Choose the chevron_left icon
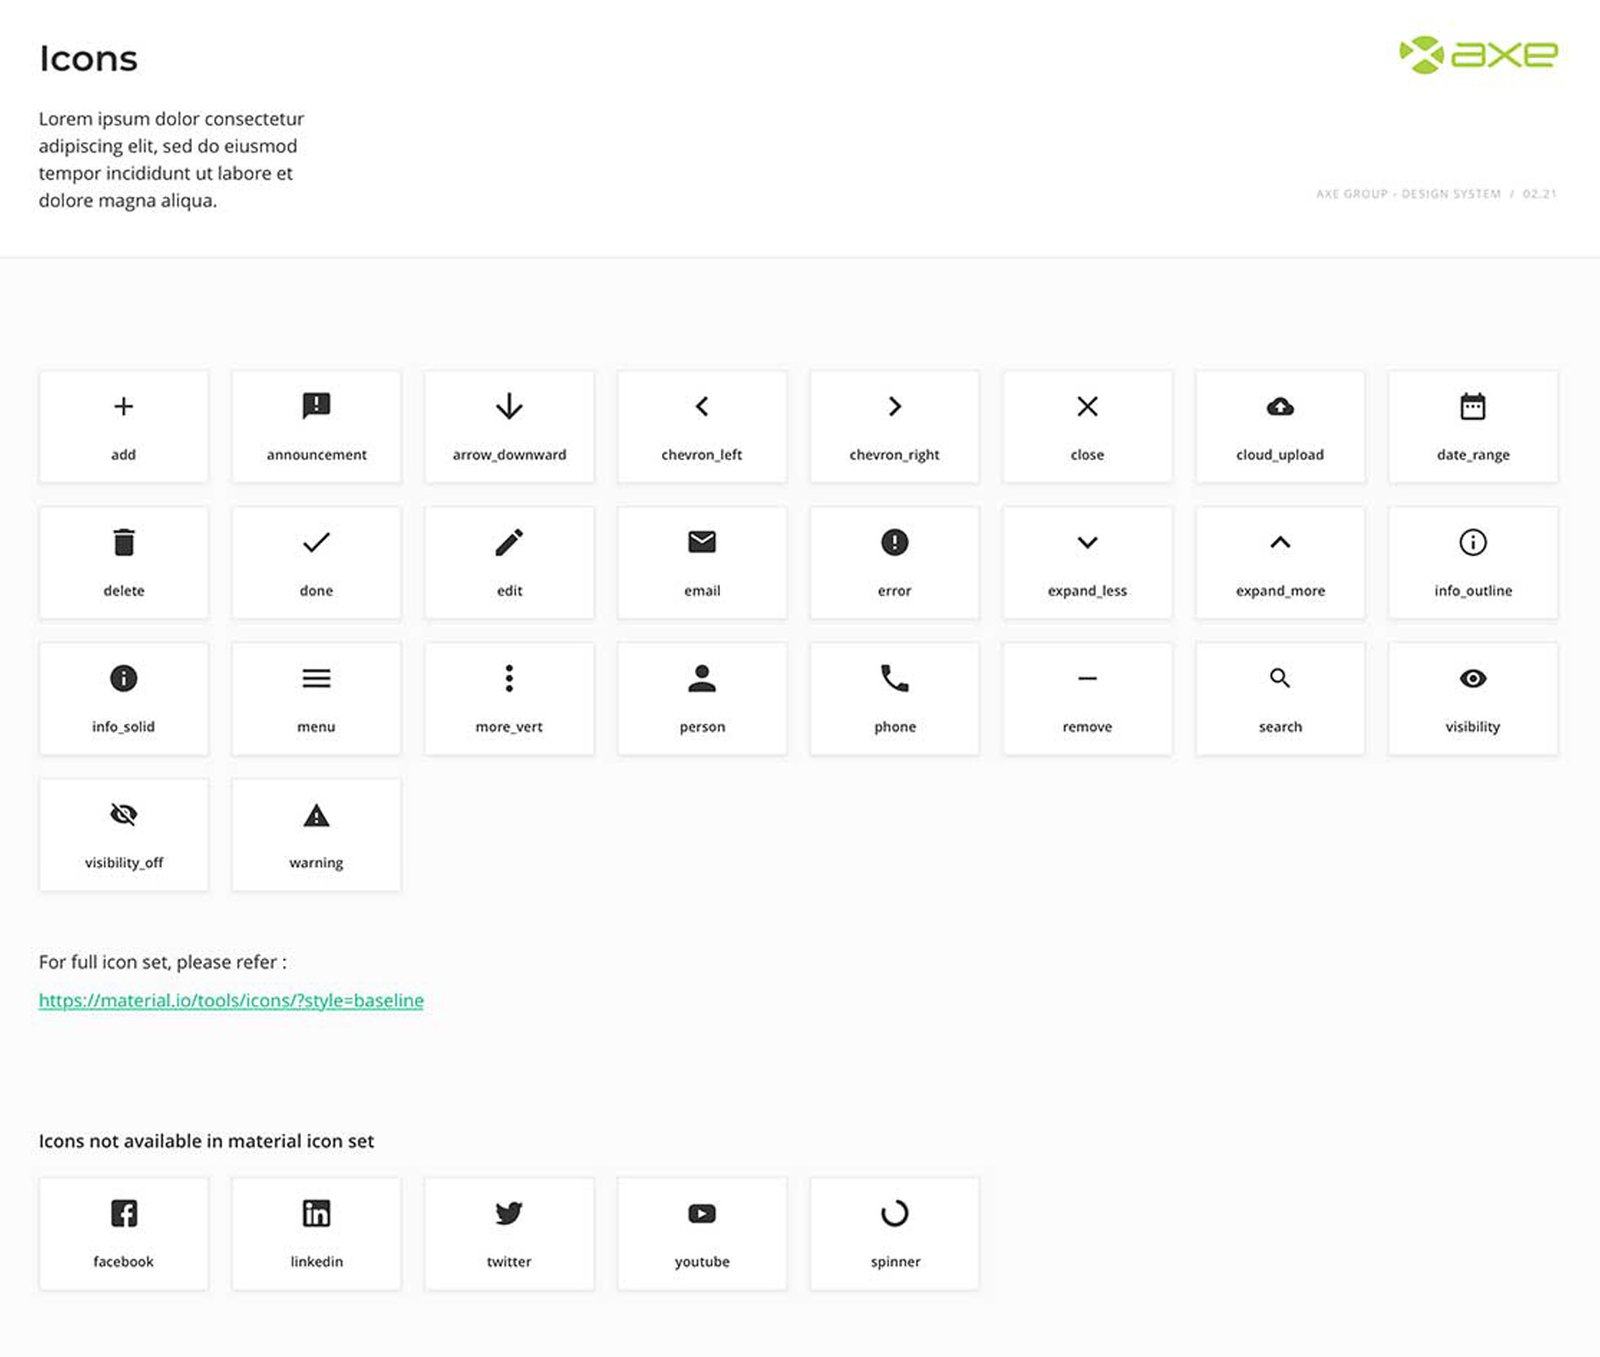 click(702, 406)
